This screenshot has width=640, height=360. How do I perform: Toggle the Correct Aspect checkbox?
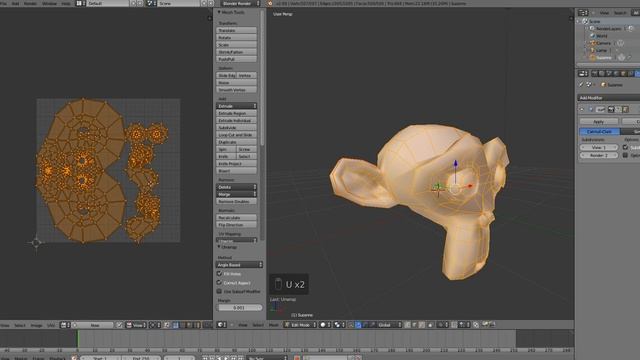[219, 282]
